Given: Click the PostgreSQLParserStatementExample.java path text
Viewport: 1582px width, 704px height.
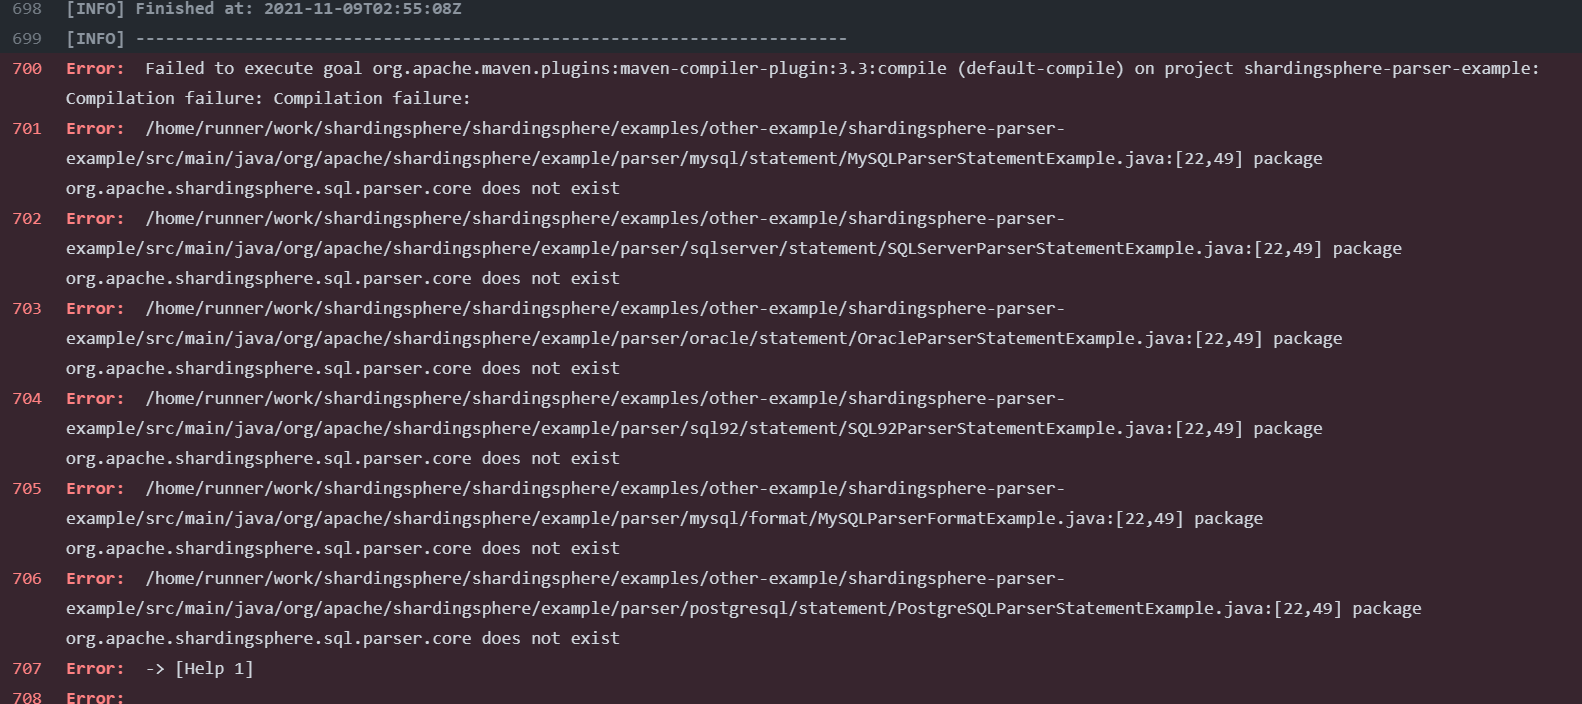Looking at the screenshot, I should coord(704,609).
